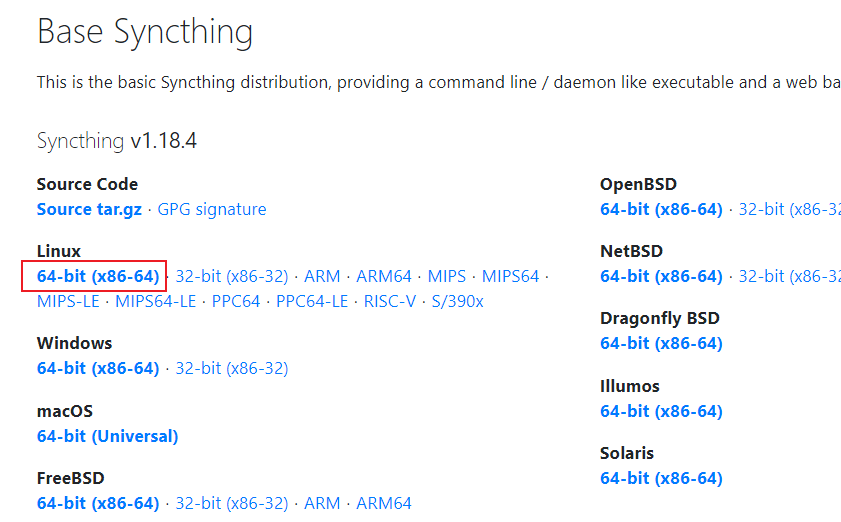This screenshot has width=841, height=522.
Task: Download FreeBSD ARM64 build
Action: click(384, 503)
